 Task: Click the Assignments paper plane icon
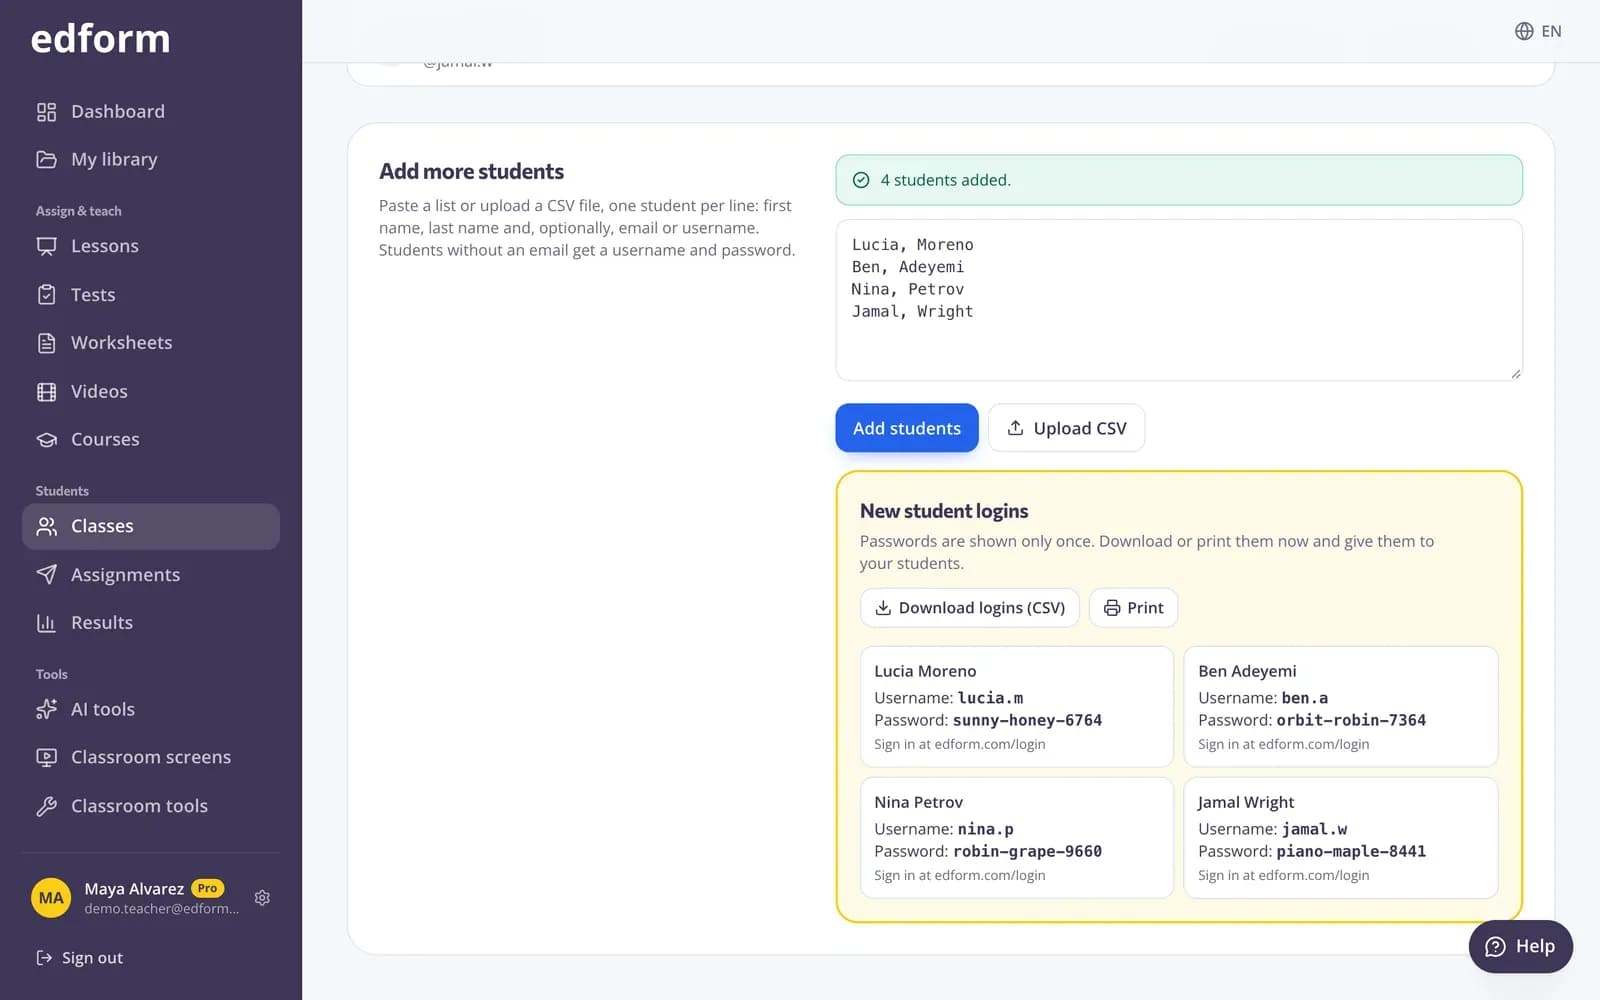(x=46, y=574)
